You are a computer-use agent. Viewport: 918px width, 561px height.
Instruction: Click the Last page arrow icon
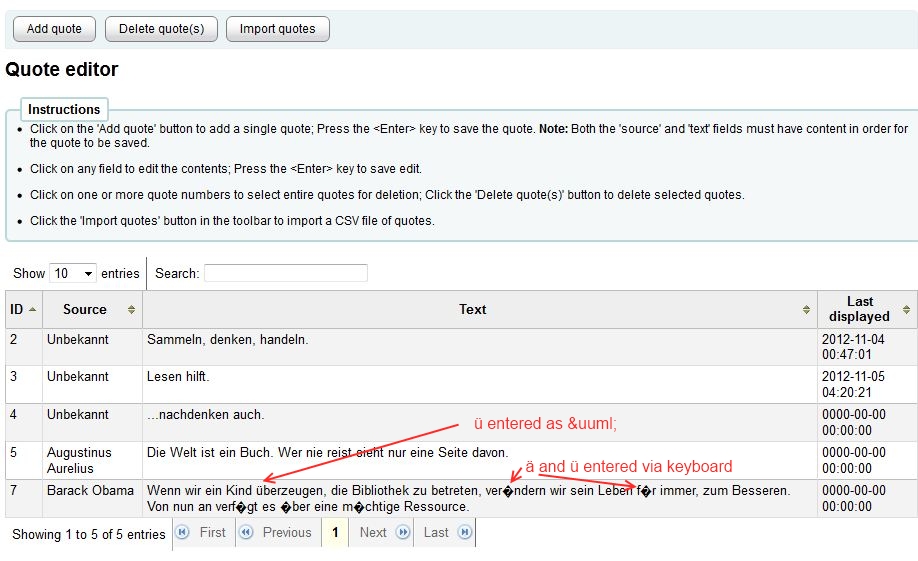pyautogui.click(x=464, y=532)
